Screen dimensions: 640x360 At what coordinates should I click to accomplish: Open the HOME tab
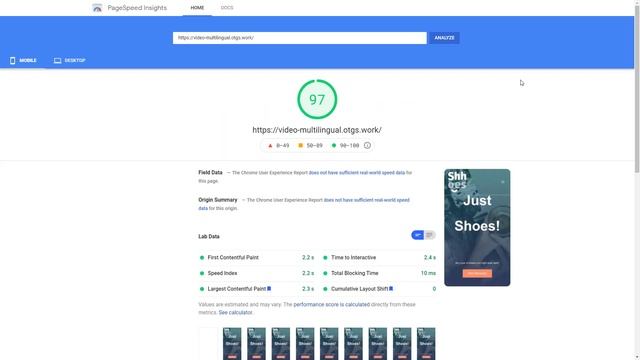point(197,8)
